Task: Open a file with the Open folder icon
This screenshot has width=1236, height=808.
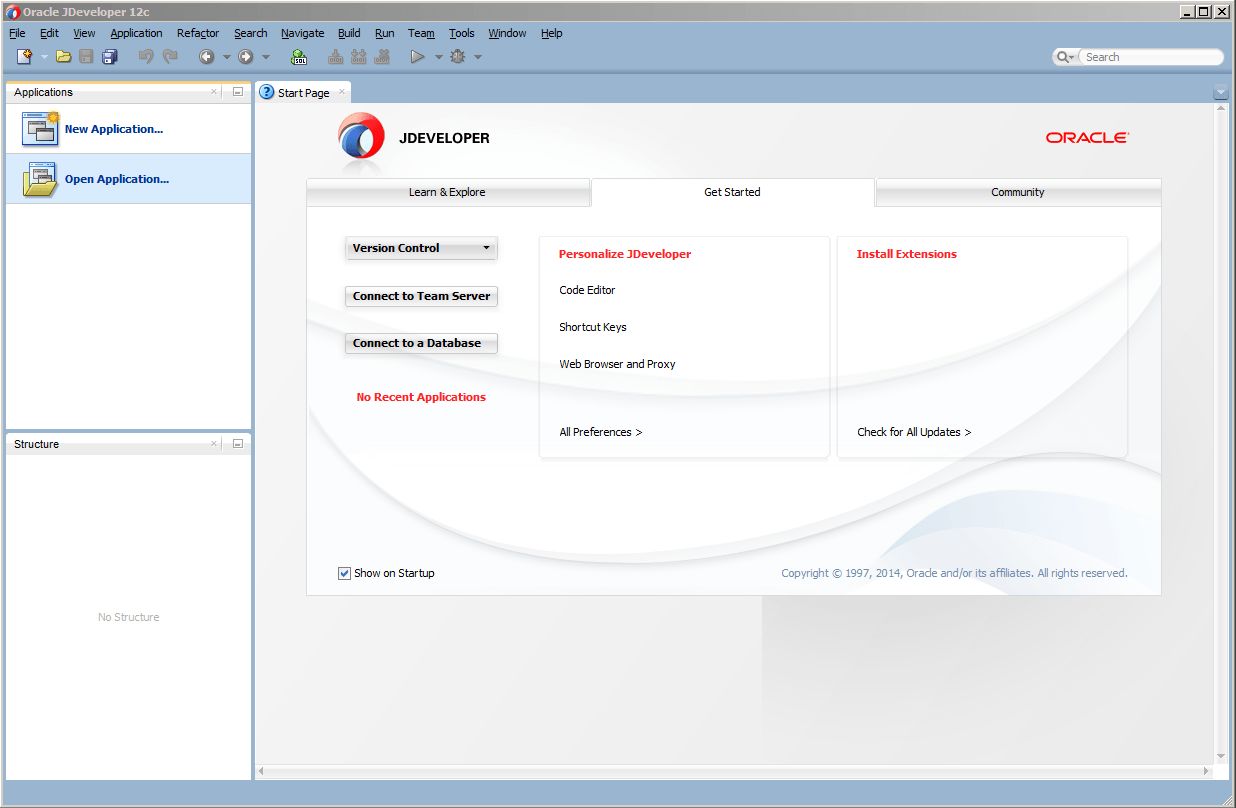Action: coord(62,57)
